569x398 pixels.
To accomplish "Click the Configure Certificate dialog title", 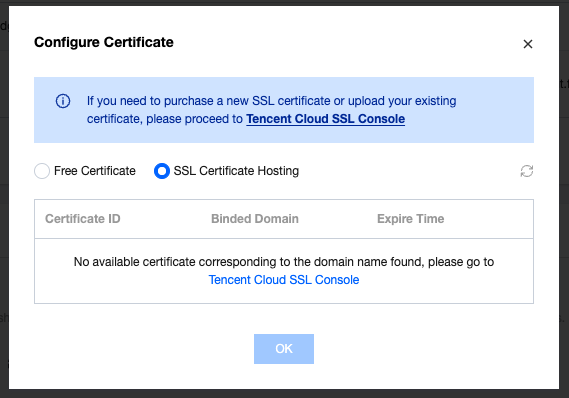I will click(x=104, y=42).
